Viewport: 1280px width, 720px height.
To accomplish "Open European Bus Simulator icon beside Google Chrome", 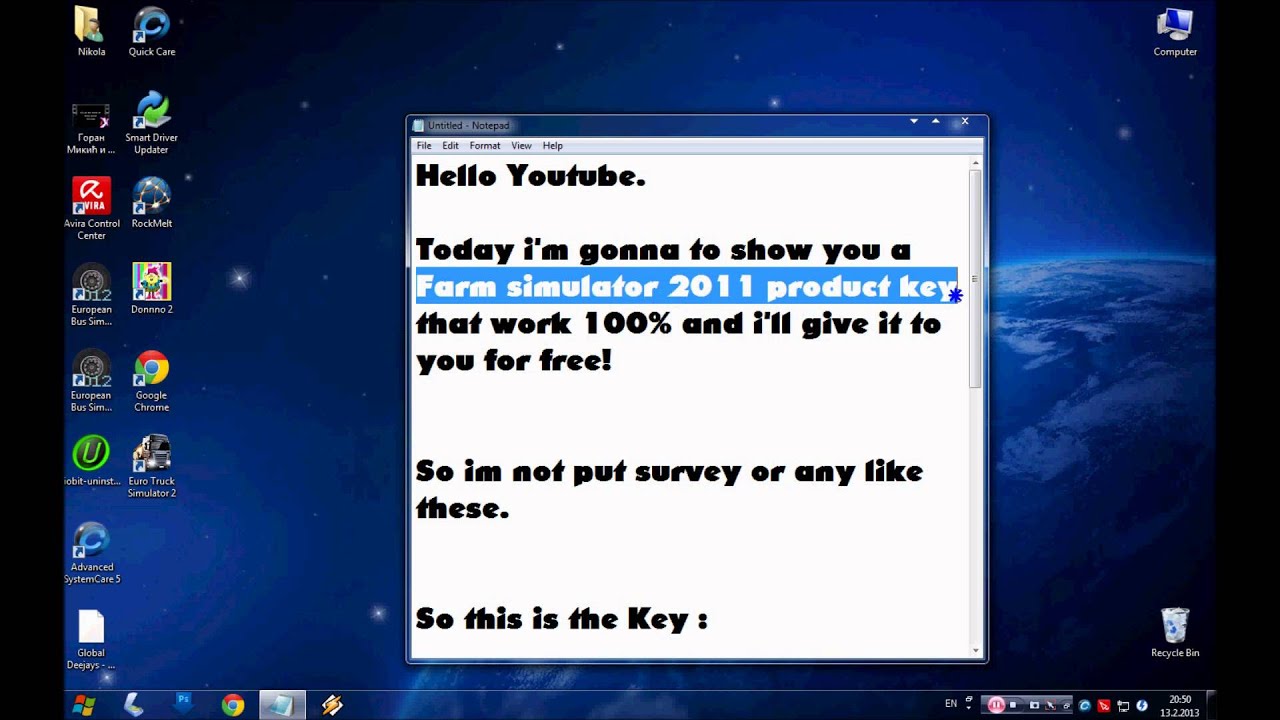I will (91, 380).
